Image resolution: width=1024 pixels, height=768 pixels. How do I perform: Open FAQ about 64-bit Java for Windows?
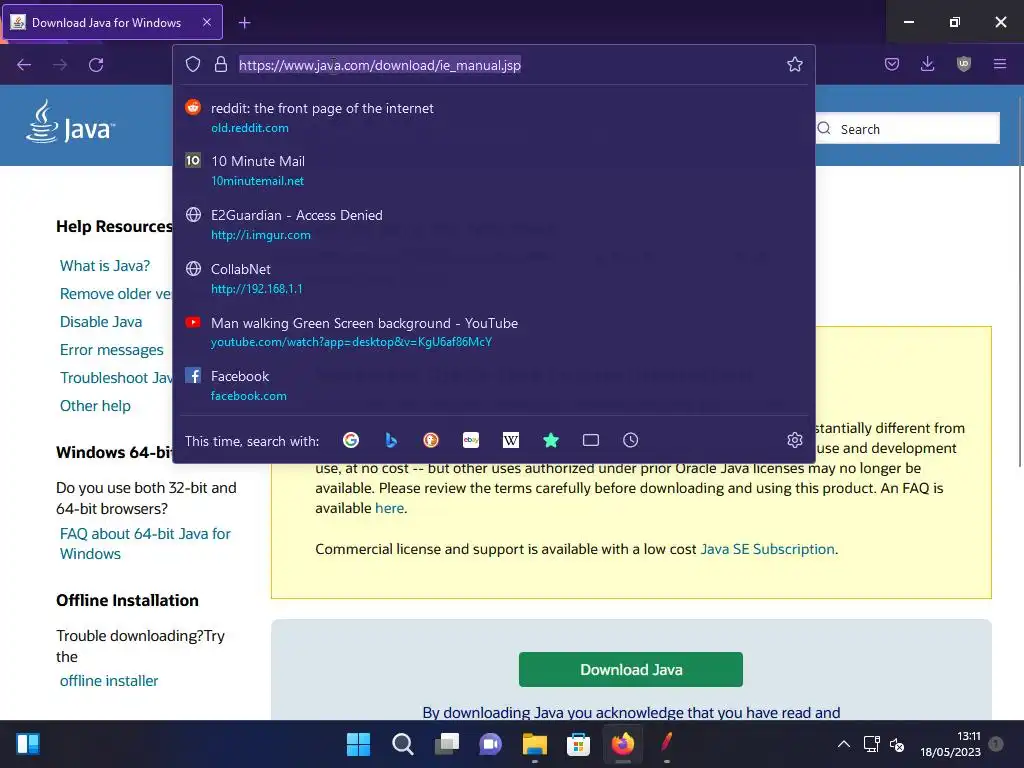click(x=145, y=543)
